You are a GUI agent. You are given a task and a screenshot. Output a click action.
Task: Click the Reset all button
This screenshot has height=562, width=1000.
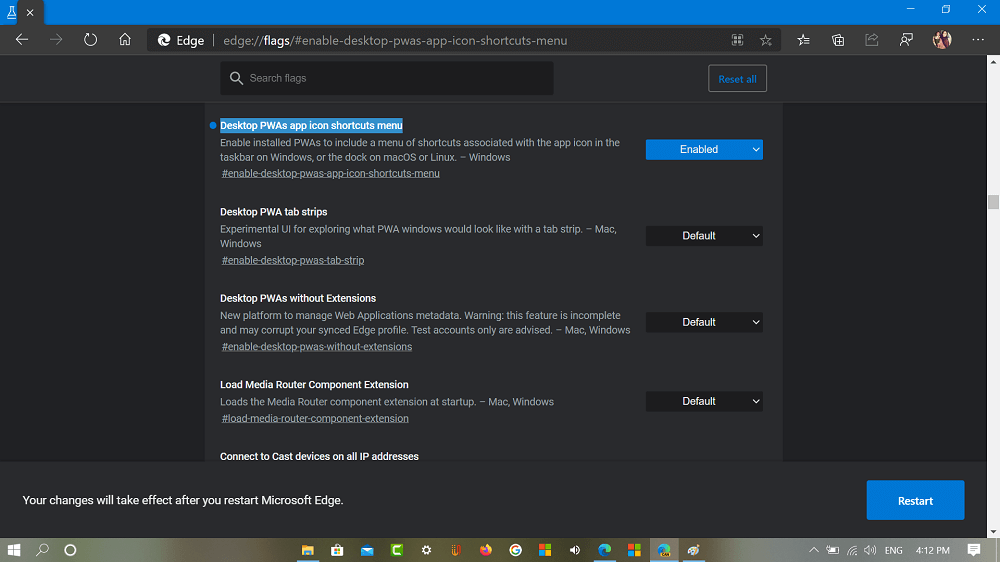tap(737, 78)
